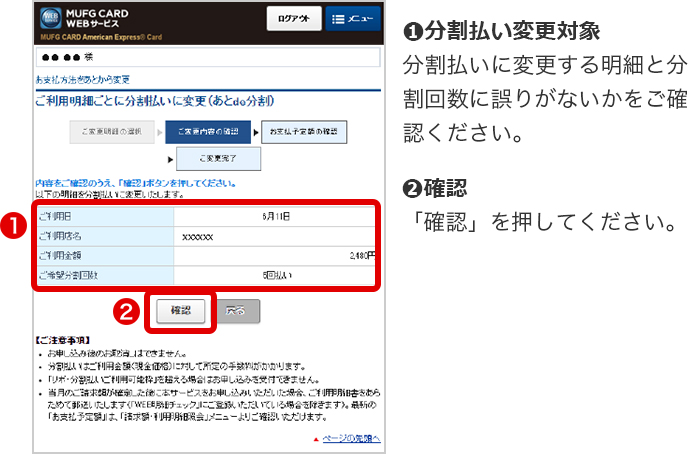Open the お支払方法をあとから変更 link
The width and height of the screenshot is (690, 454).
point(81,79)
